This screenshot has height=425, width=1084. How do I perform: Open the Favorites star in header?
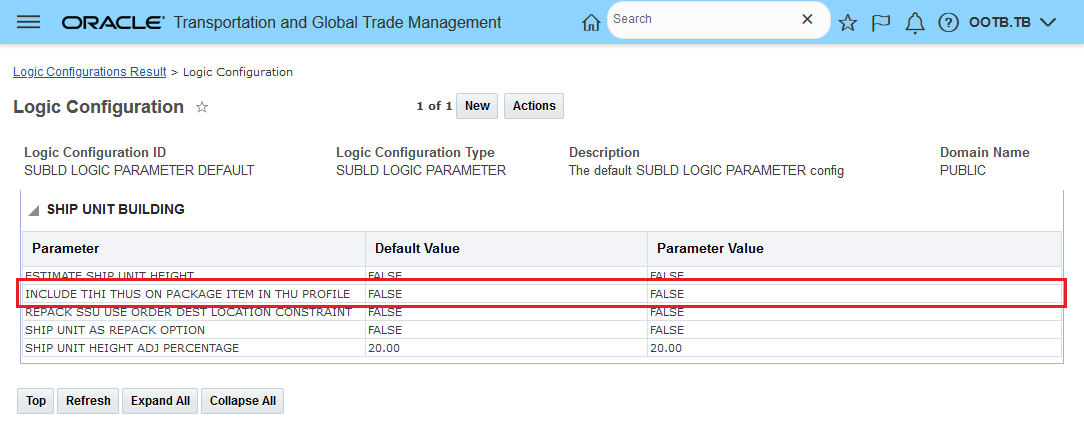848,22
